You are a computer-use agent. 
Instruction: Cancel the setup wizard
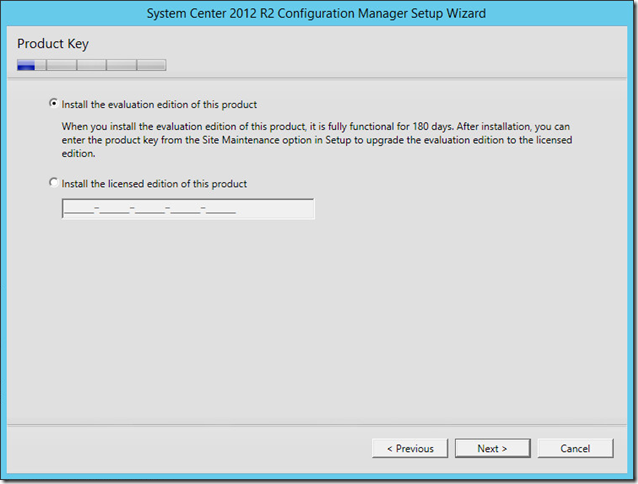tap(575, 449)
